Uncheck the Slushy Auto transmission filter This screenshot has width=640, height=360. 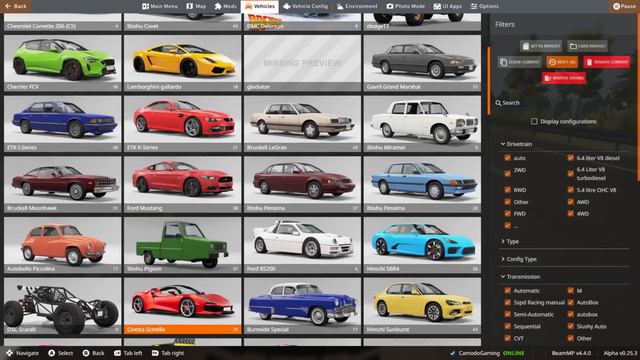571,326
